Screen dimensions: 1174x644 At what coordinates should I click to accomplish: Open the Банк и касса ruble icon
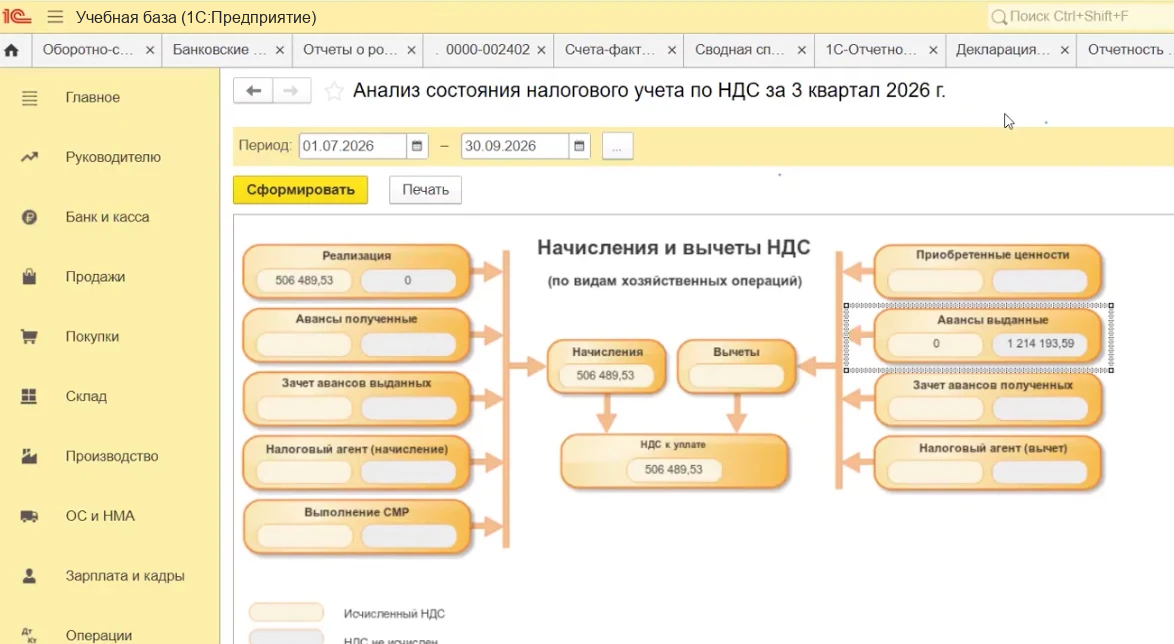tap(29, 217)
